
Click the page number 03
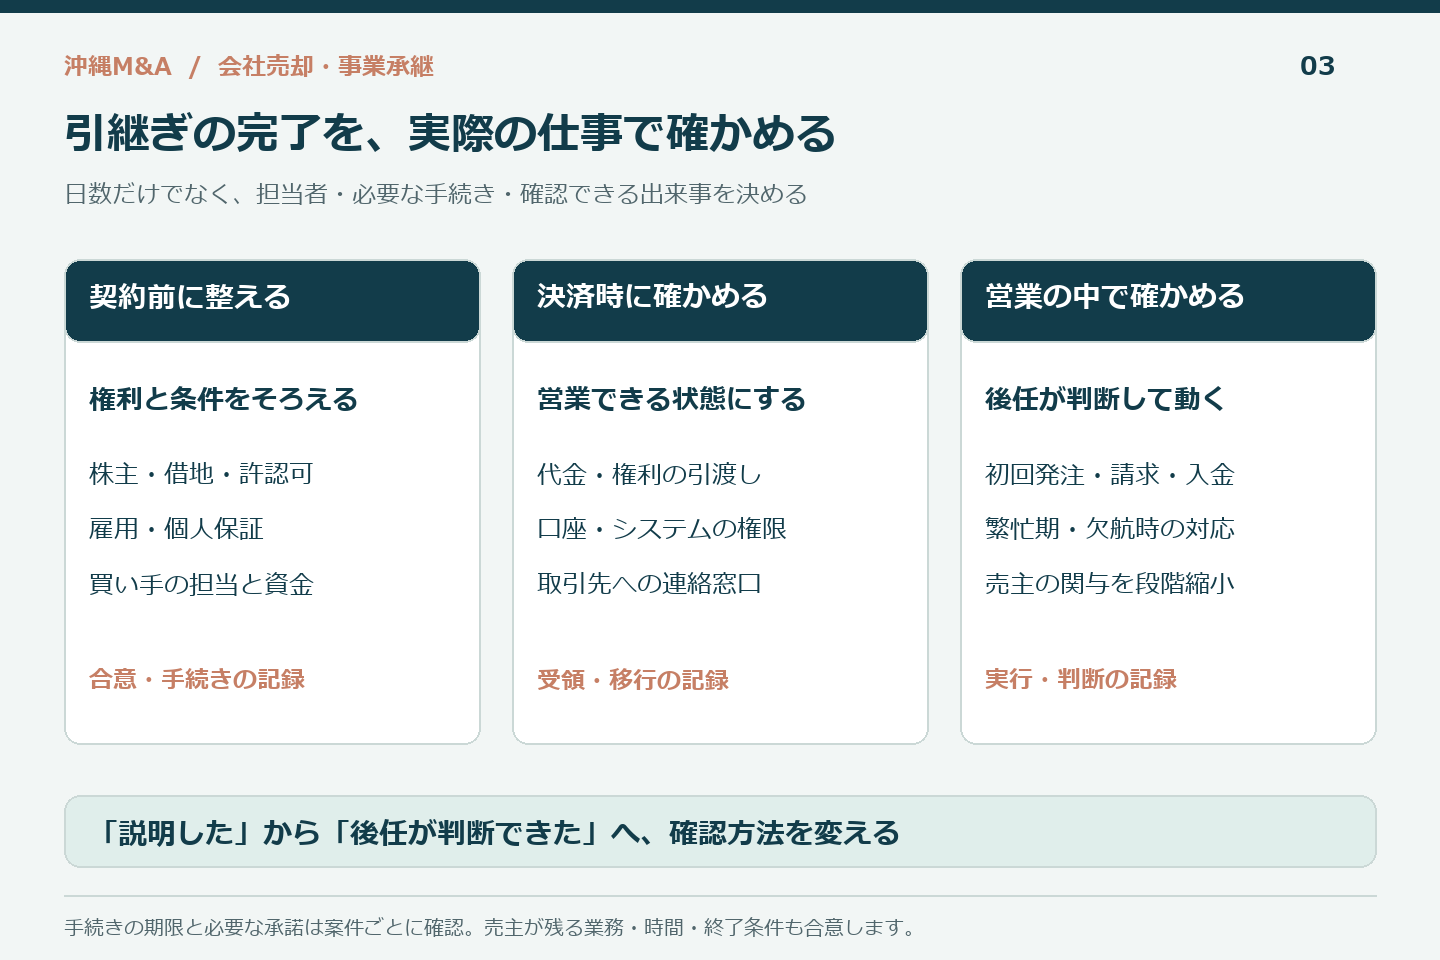click(1317, 66)
